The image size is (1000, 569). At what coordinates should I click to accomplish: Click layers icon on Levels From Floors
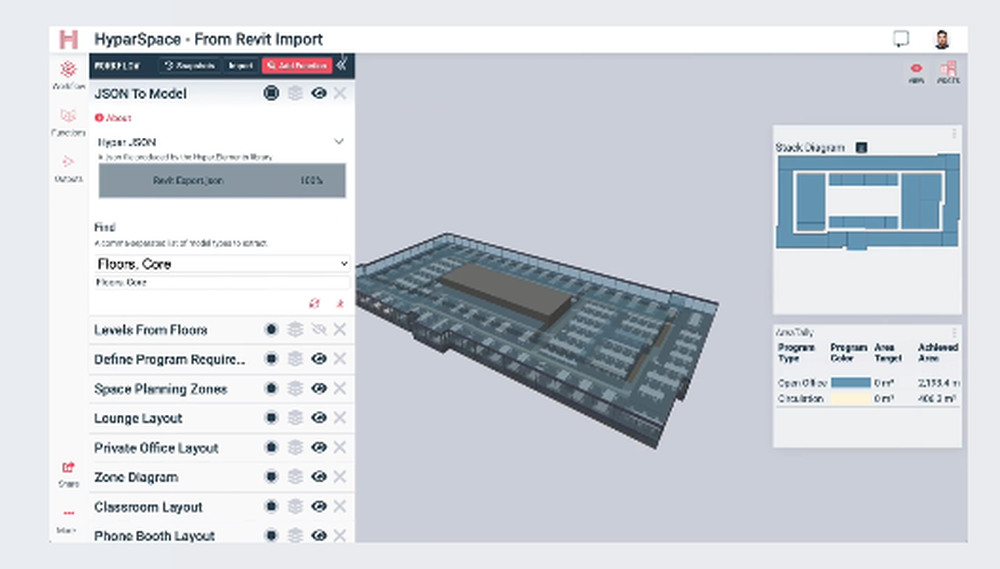tap(295, 329)
